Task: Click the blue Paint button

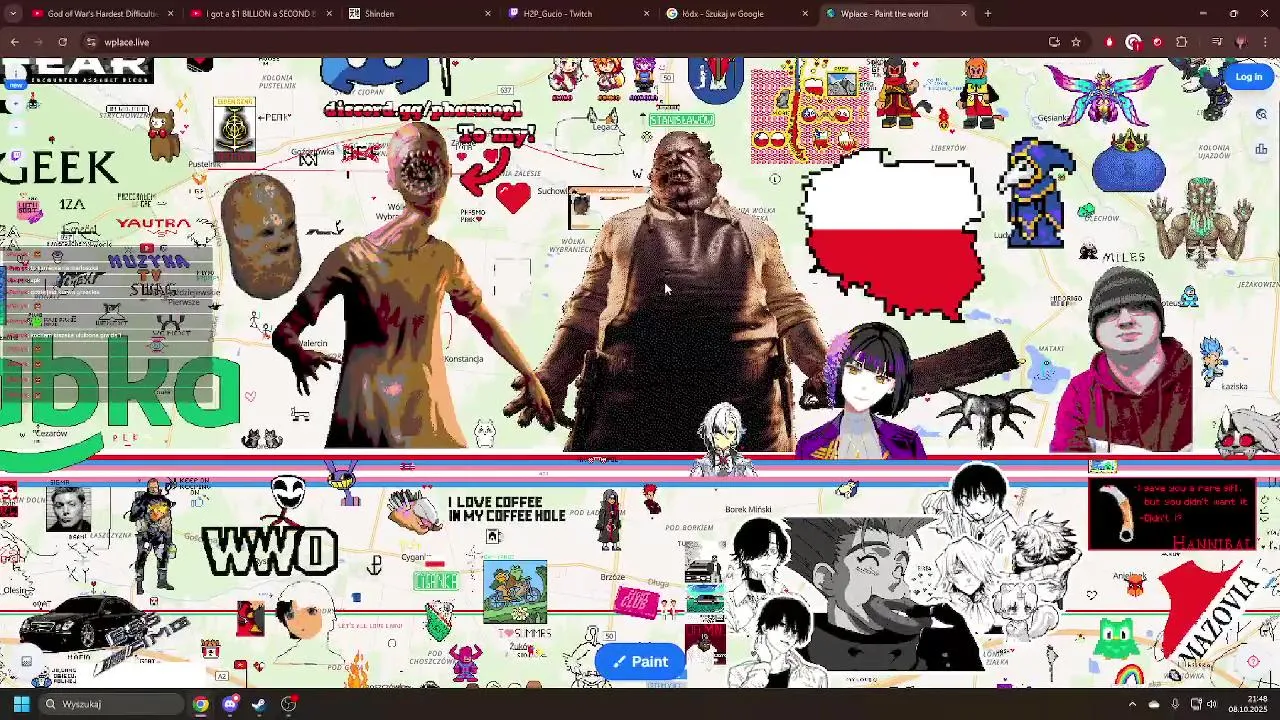Action: (640, 662)
